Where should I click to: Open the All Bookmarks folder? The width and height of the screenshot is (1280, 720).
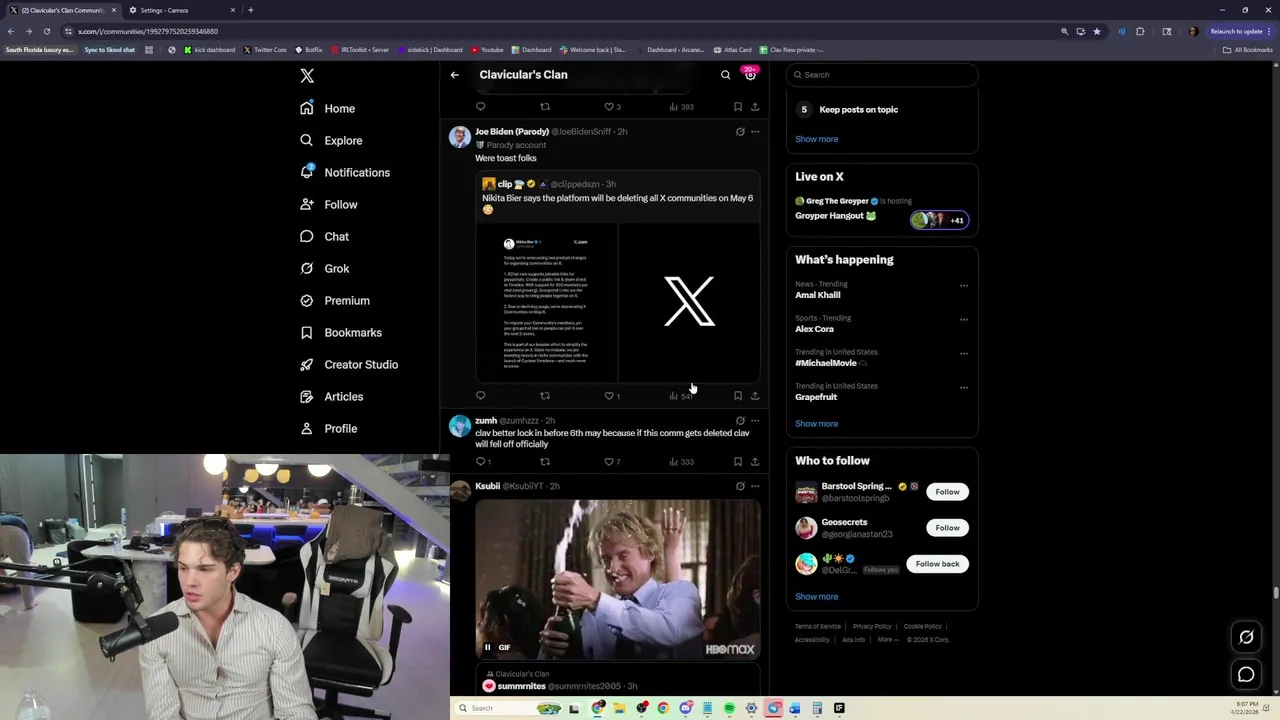[x=1248, y=50]
